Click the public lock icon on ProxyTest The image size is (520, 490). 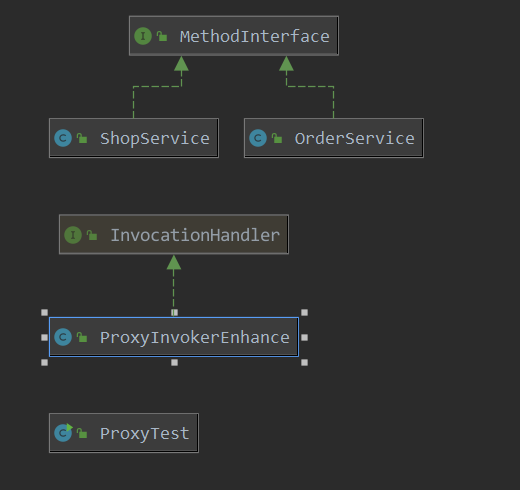click(82, 433)
